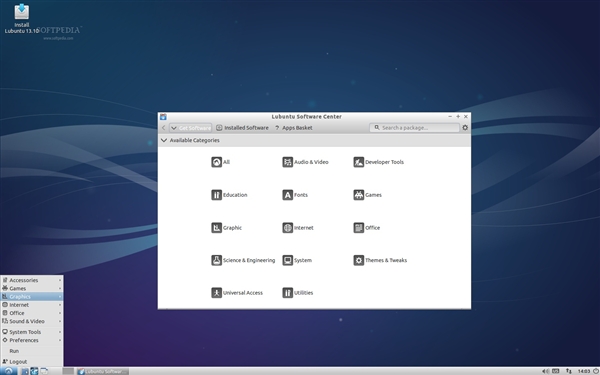Launch the file manager from the panel
This screenshot has width=600, height=375.
pos(25,371)
